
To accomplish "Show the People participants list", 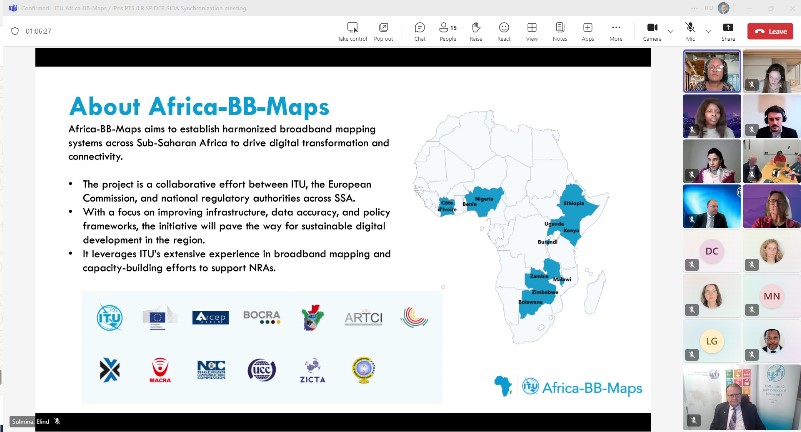I will [448, 31].
